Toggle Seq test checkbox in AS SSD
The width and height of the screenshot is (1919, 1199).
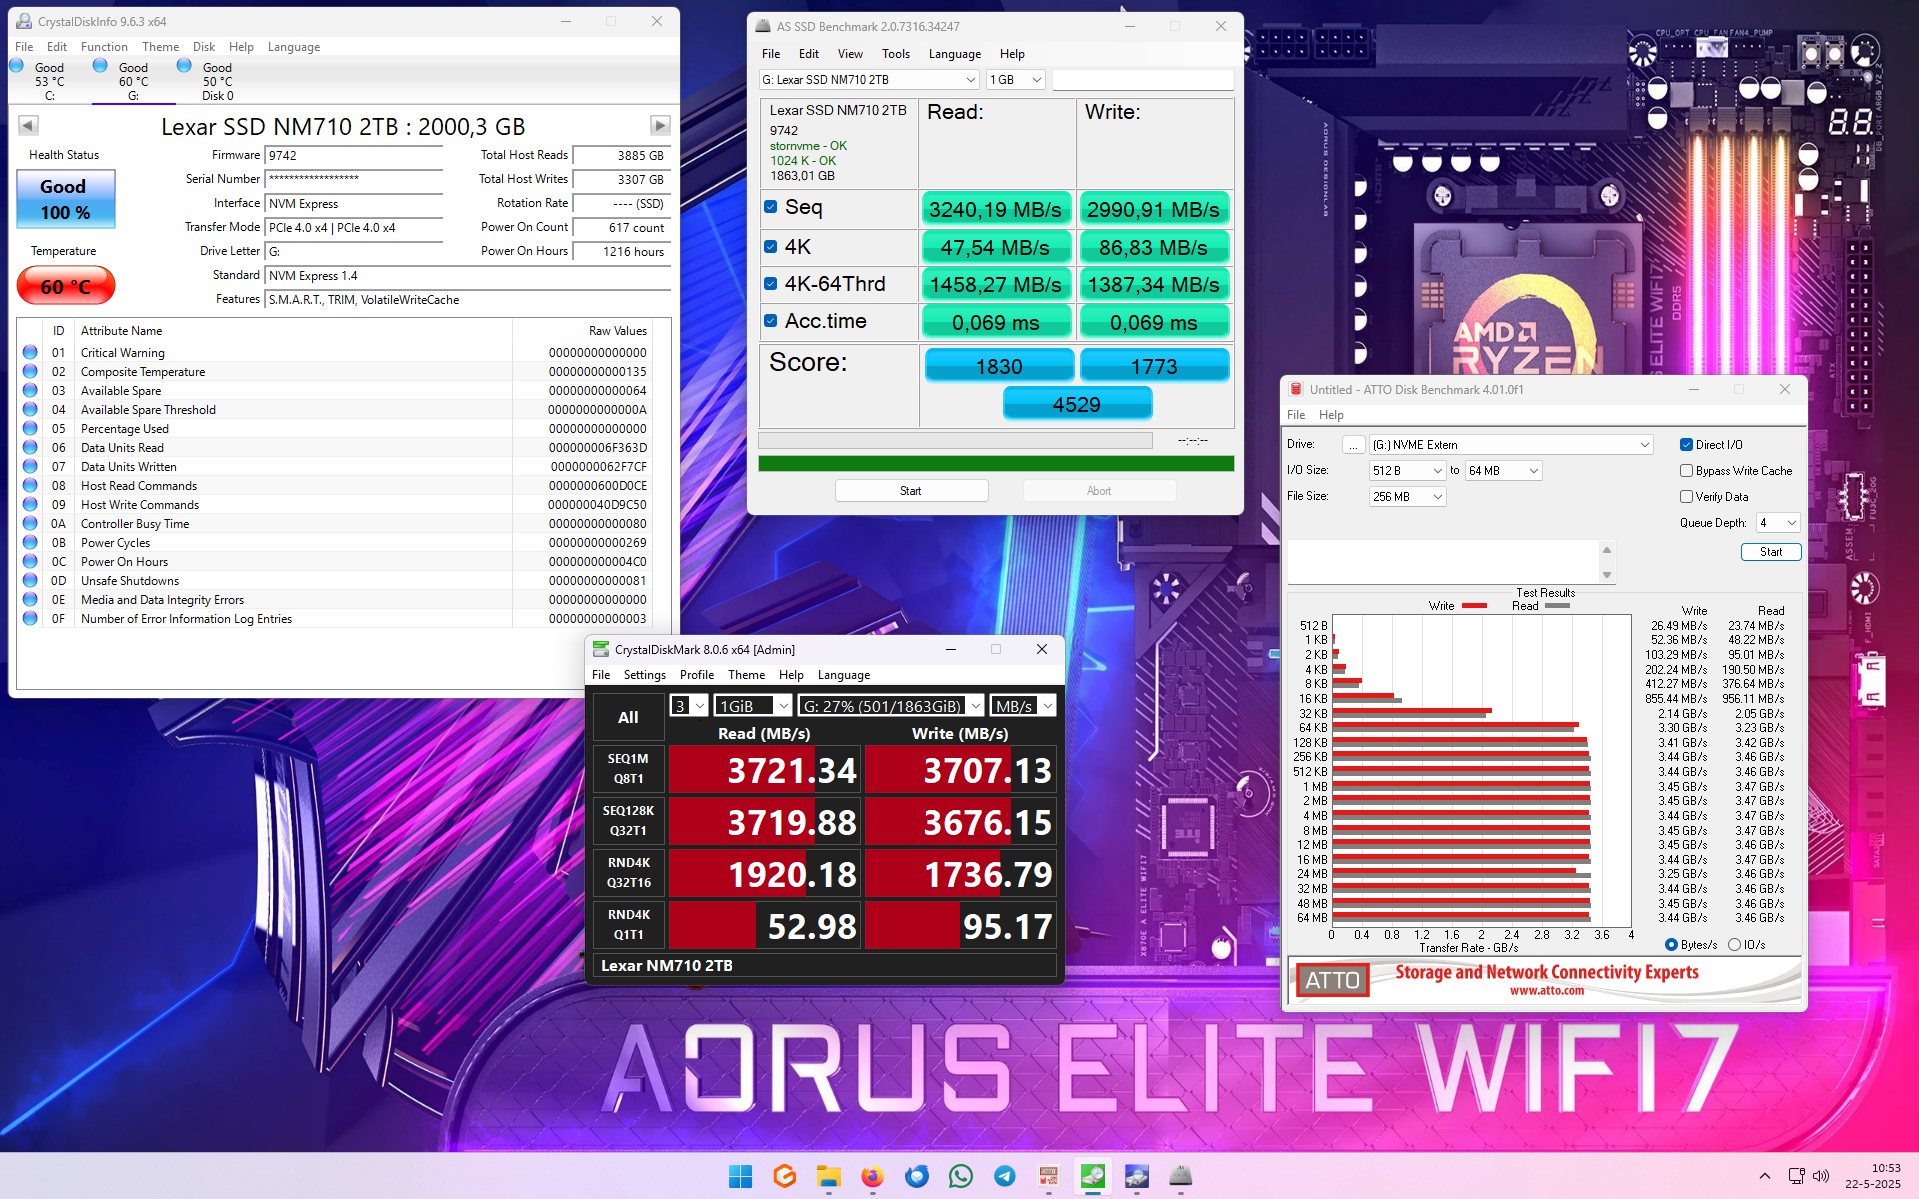[x=771, y=207]
